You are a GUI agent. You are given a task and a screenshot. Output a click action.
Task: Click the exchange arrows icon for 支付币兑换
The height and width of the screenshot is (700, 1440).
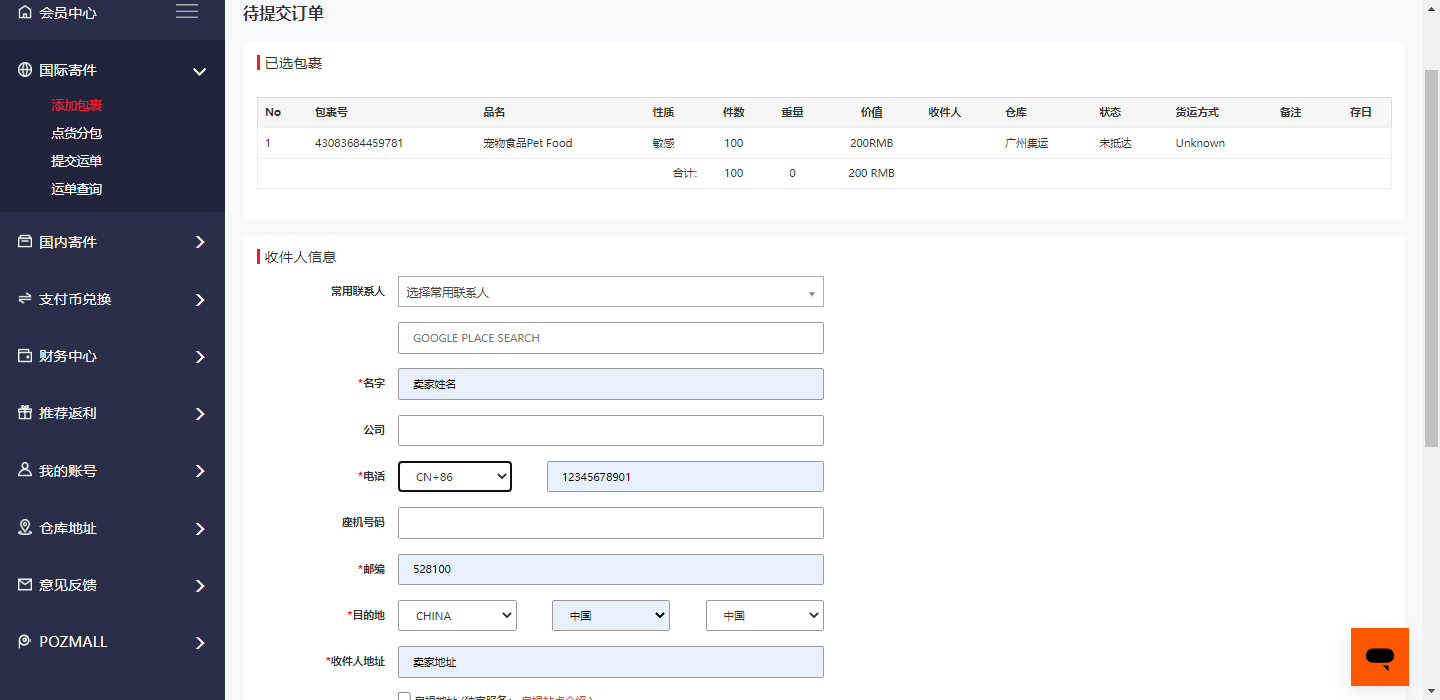pos(25,299)
